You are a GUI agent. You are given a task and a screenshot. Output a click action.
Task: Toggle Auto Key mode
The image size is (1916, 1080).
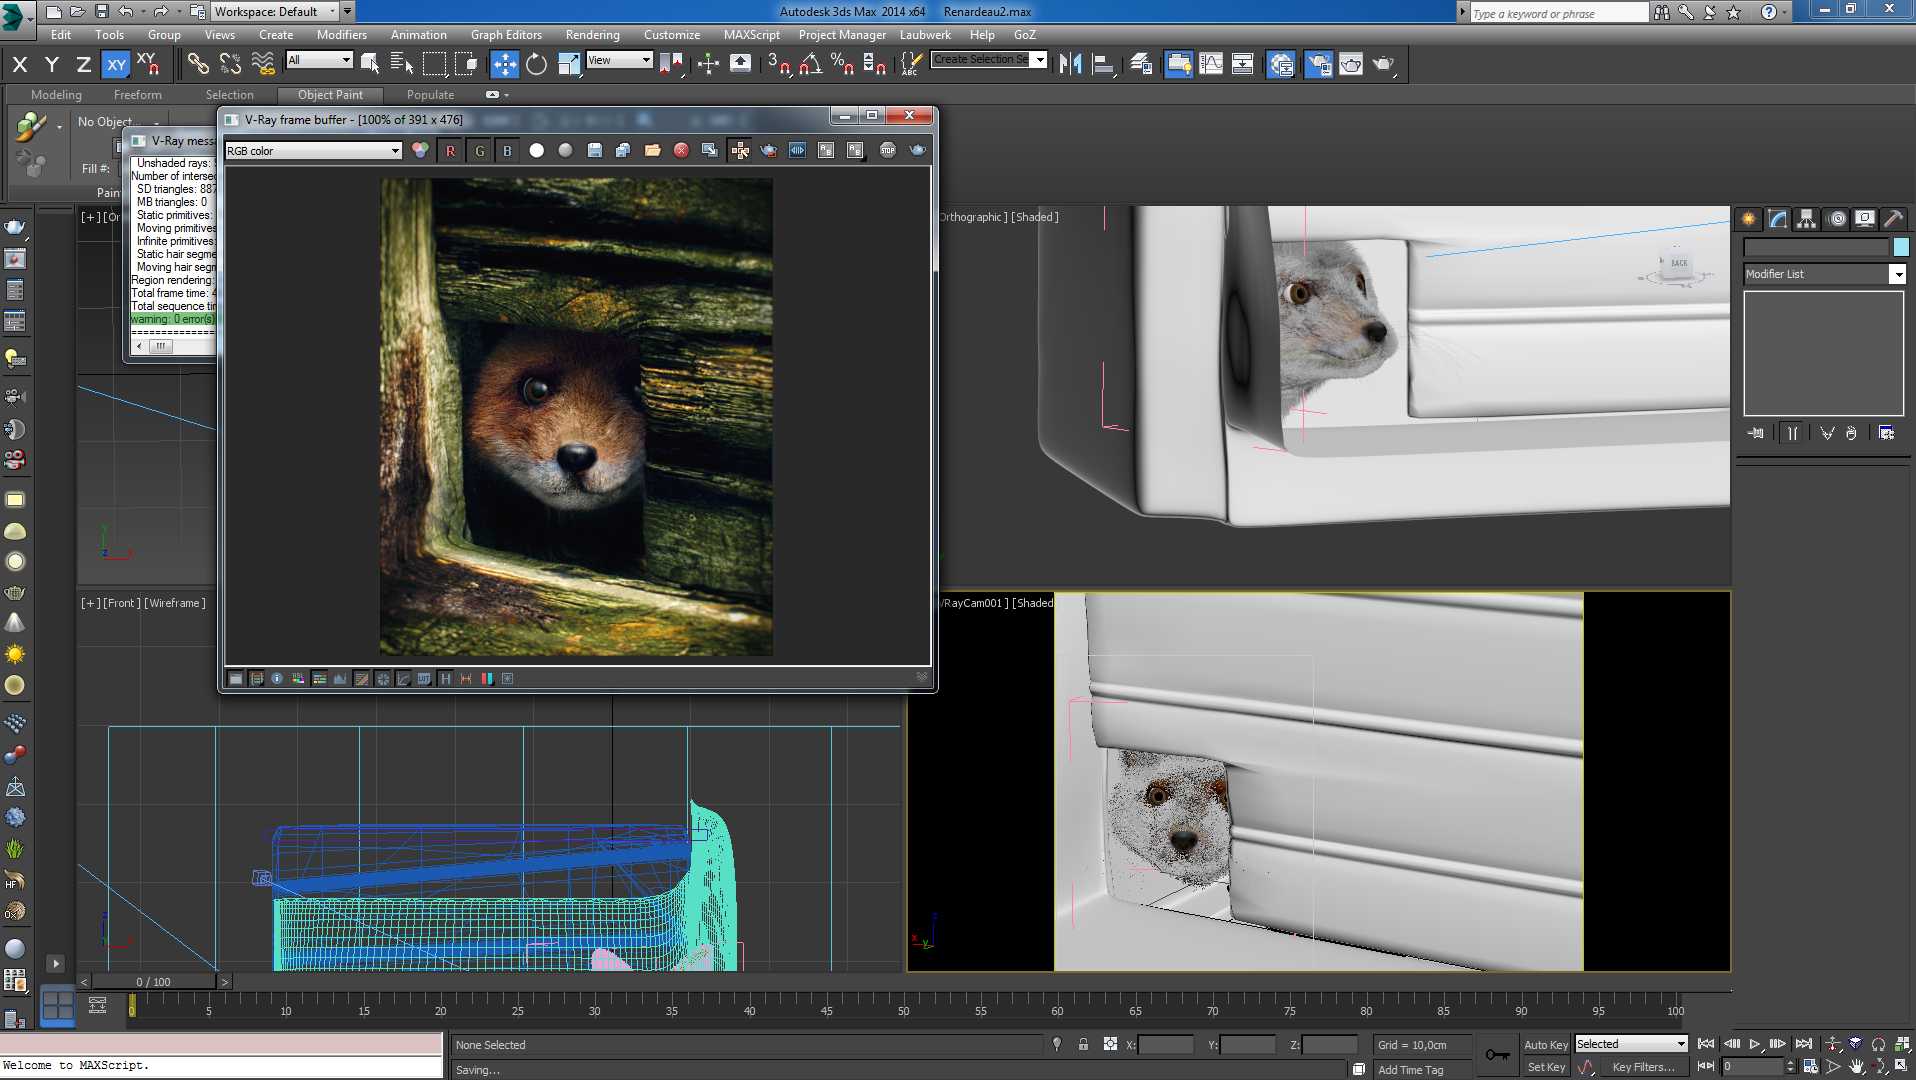tap(1546, 1044)
